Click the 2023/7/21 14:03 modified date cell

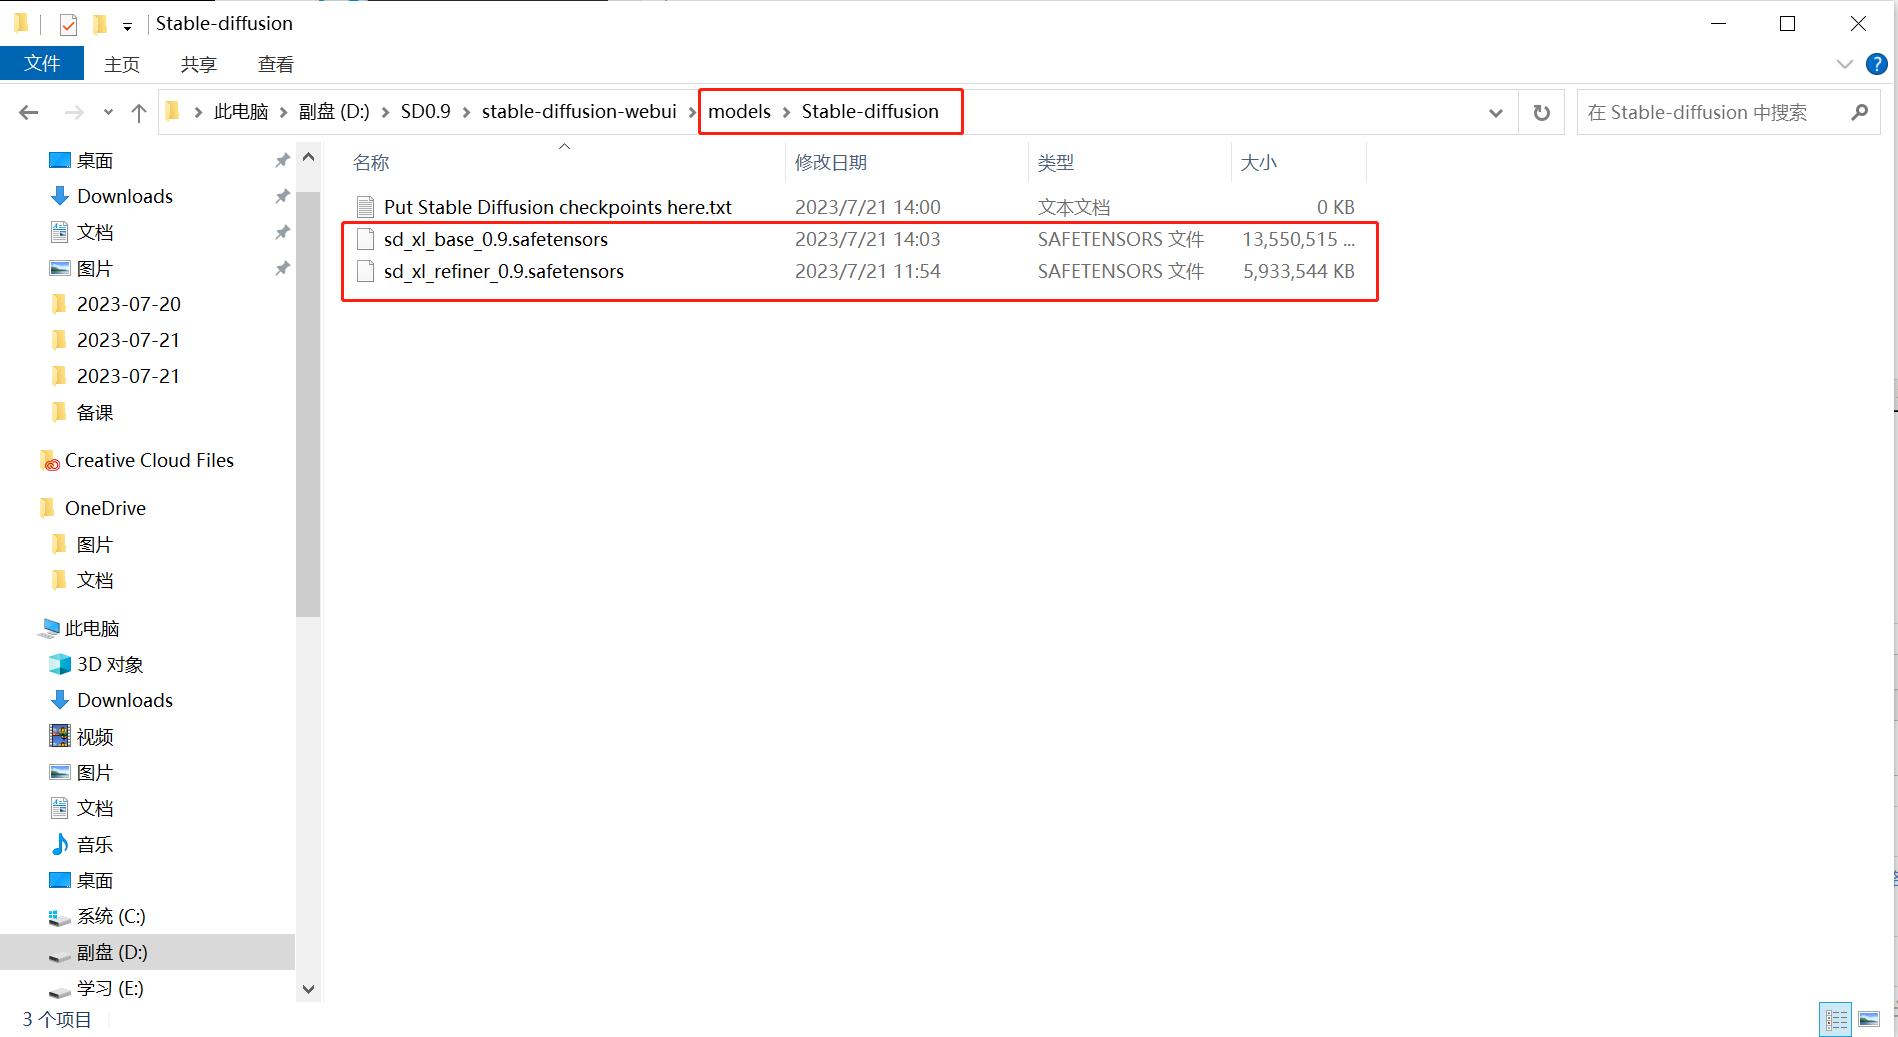pos(867,240)
